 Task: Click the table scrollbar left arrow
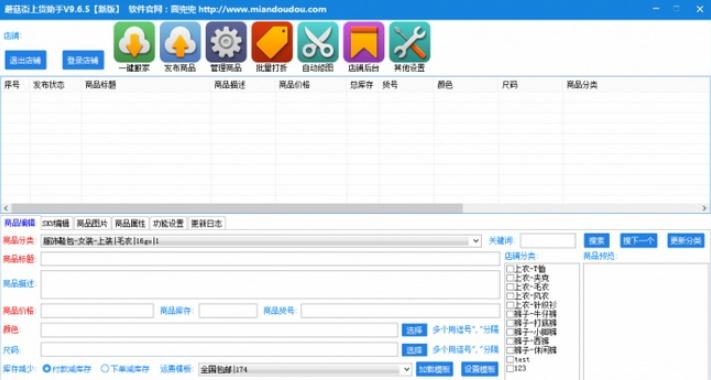5,208
